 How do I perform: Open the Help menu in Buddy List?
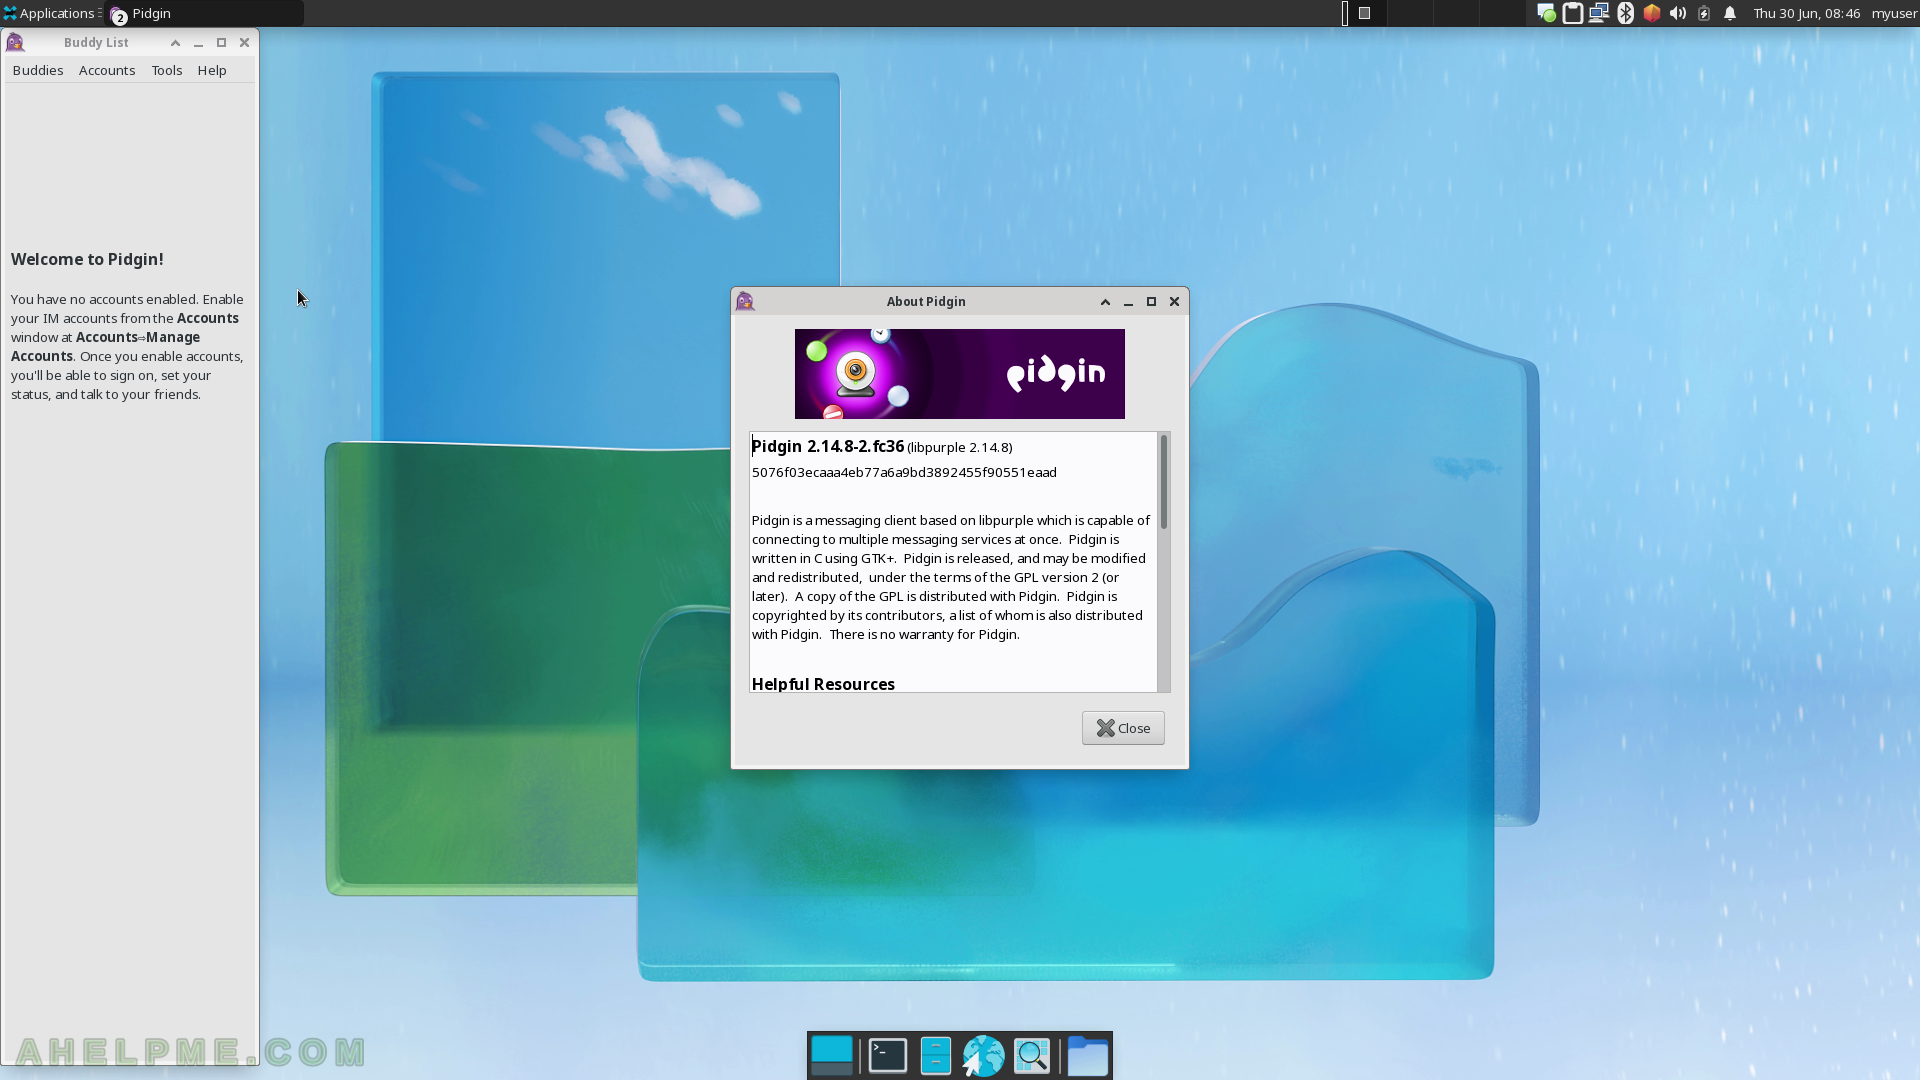click(x=212, y=70)
